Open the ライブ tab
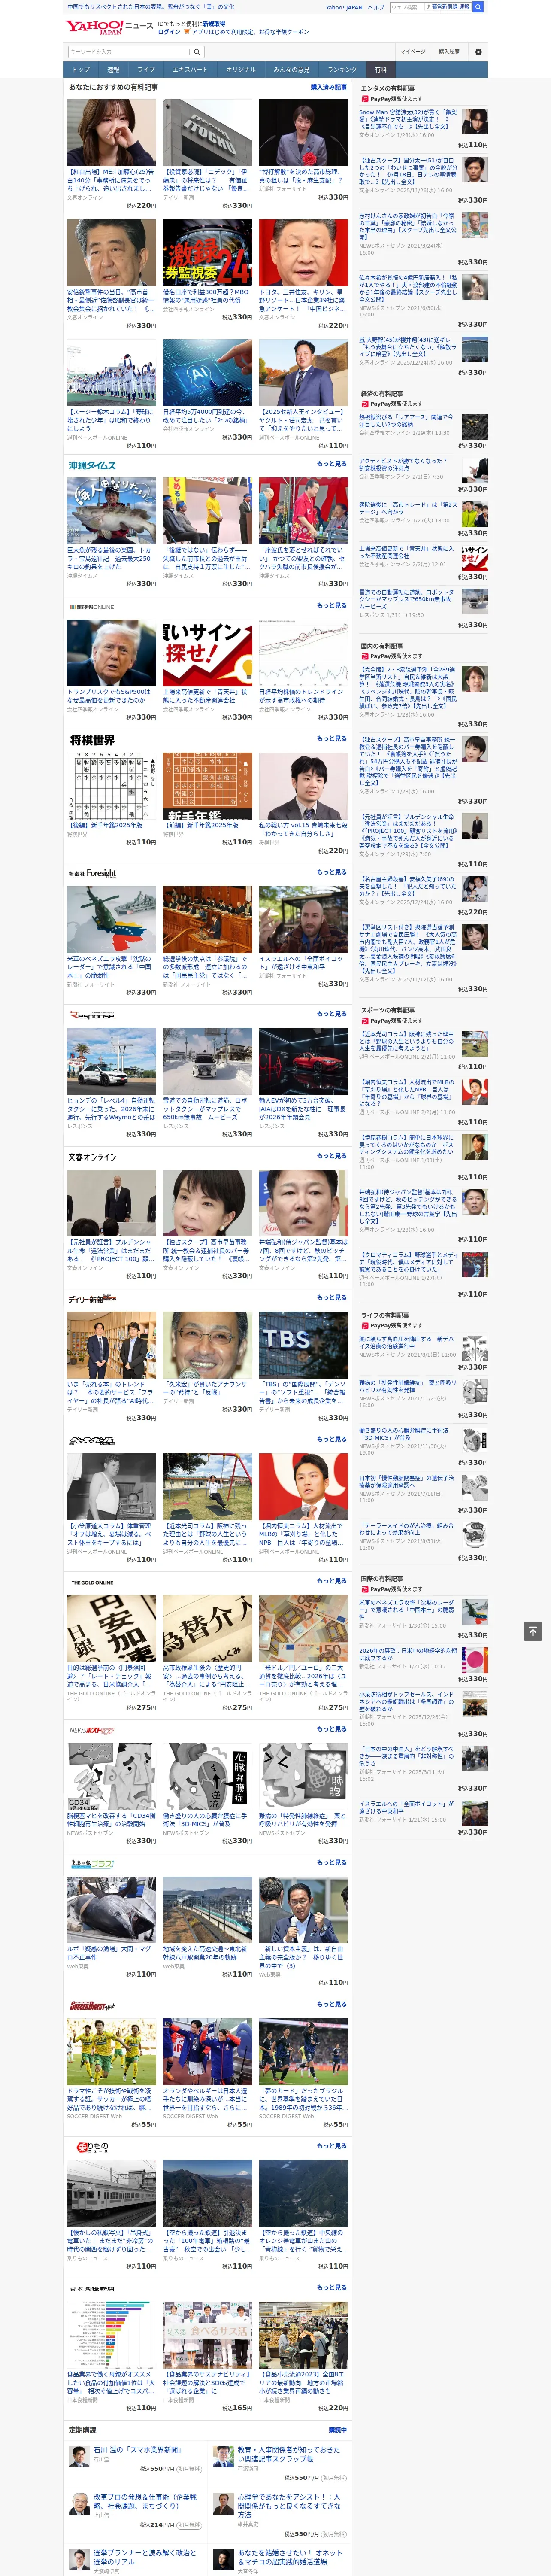 point(146,70)
